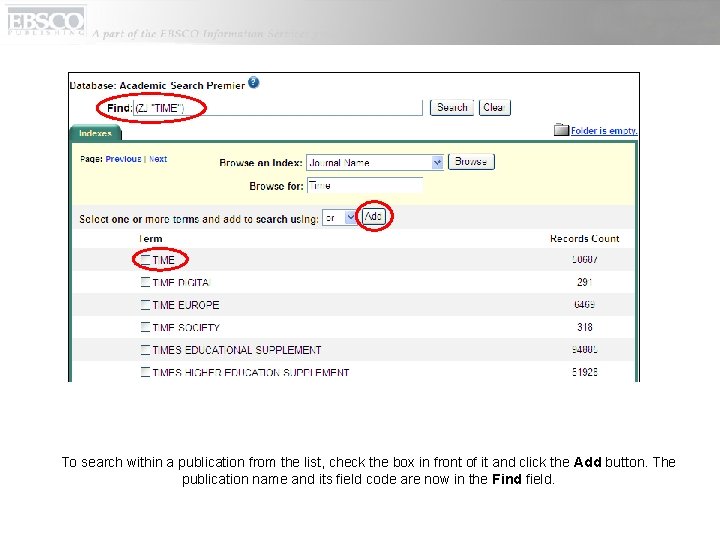The width and height of the screenshot is (720, 540).
Task: Click into the Browse for field
Action: tap(365, 186)
